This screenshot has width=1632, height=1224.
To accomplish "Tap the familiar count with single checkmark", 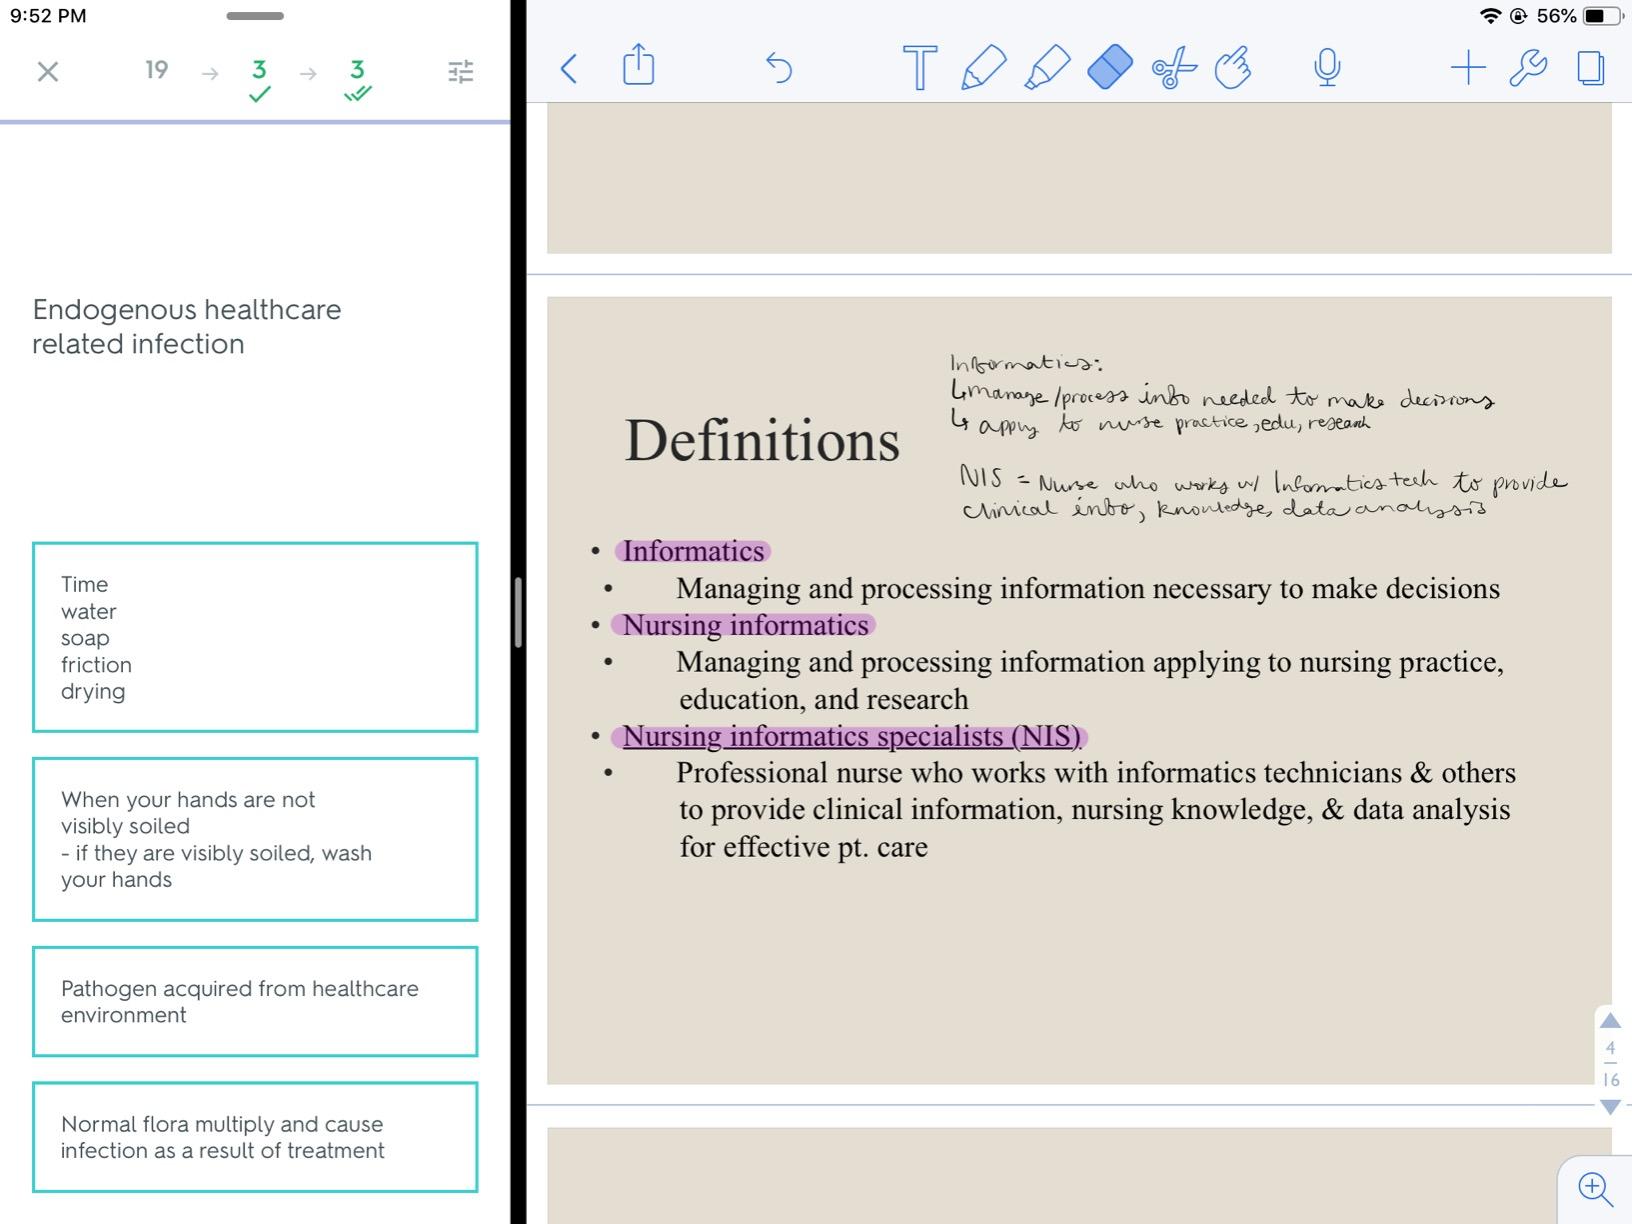I will (x=259, y=80).
